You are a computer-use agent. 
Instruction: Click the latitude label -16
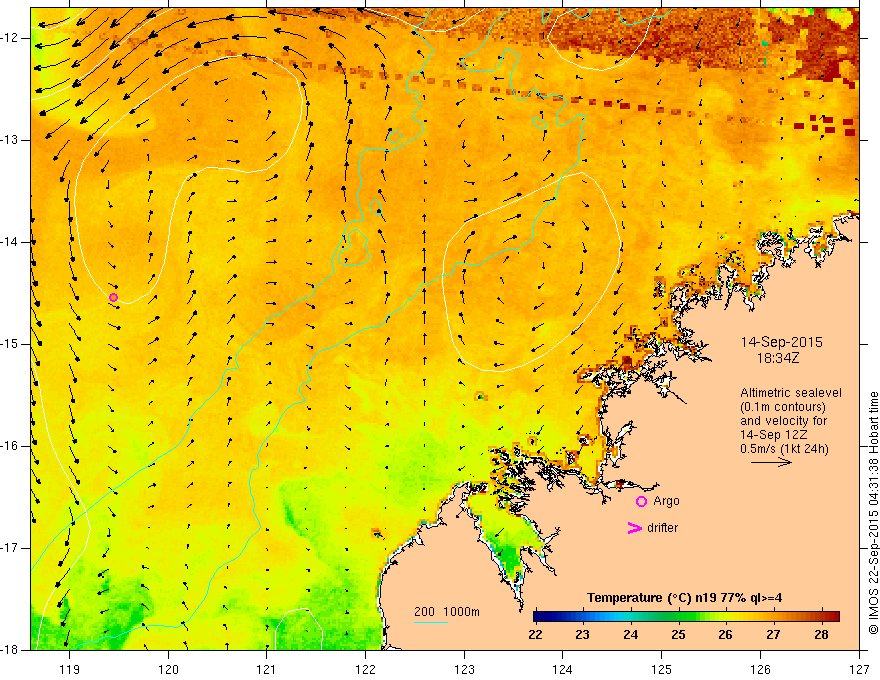10,446
